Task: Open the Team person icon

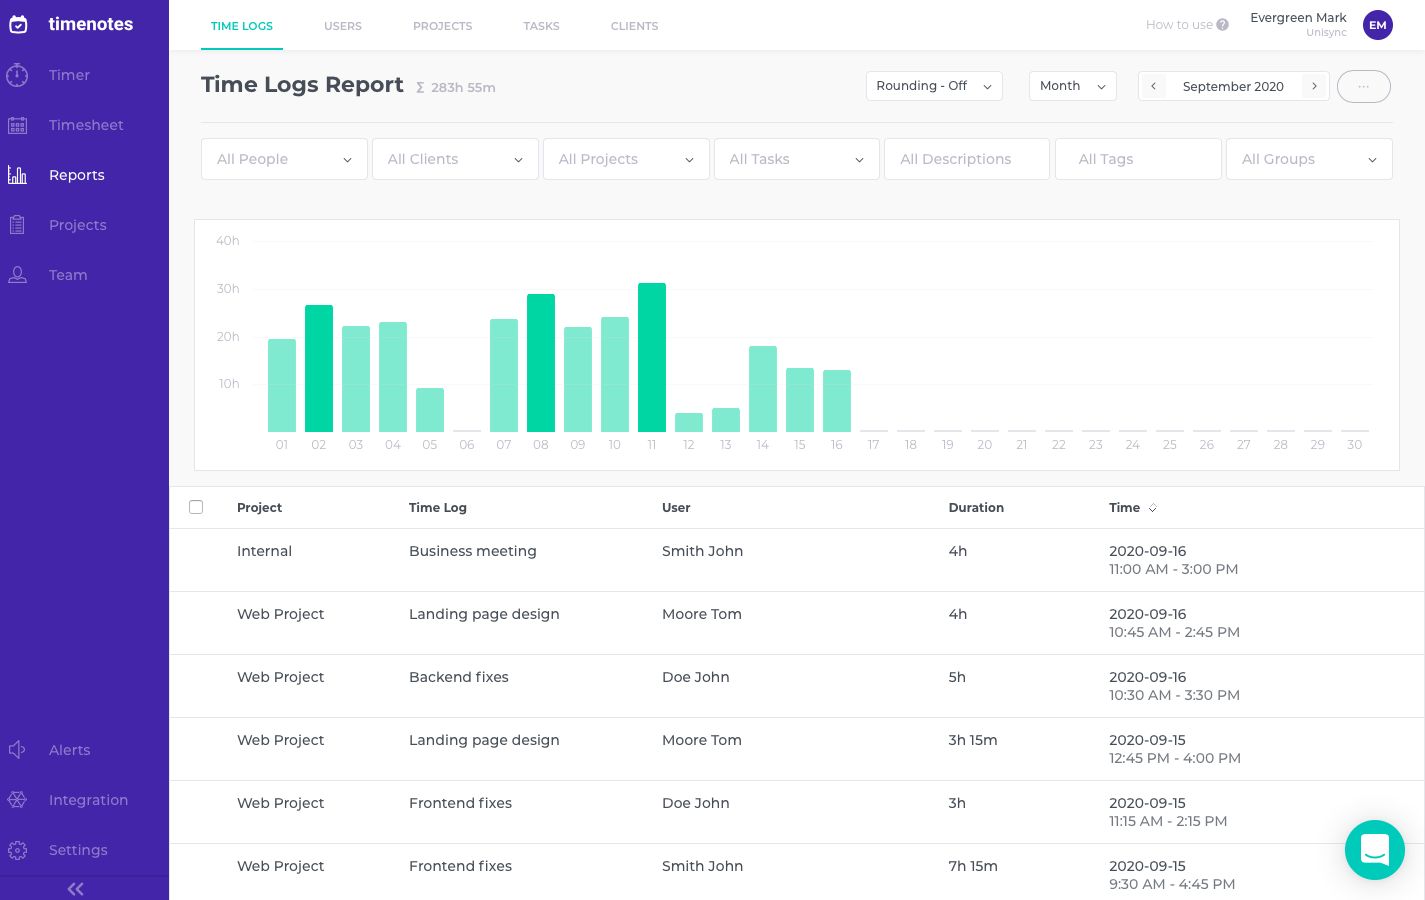Action: (x=17, y=275)
